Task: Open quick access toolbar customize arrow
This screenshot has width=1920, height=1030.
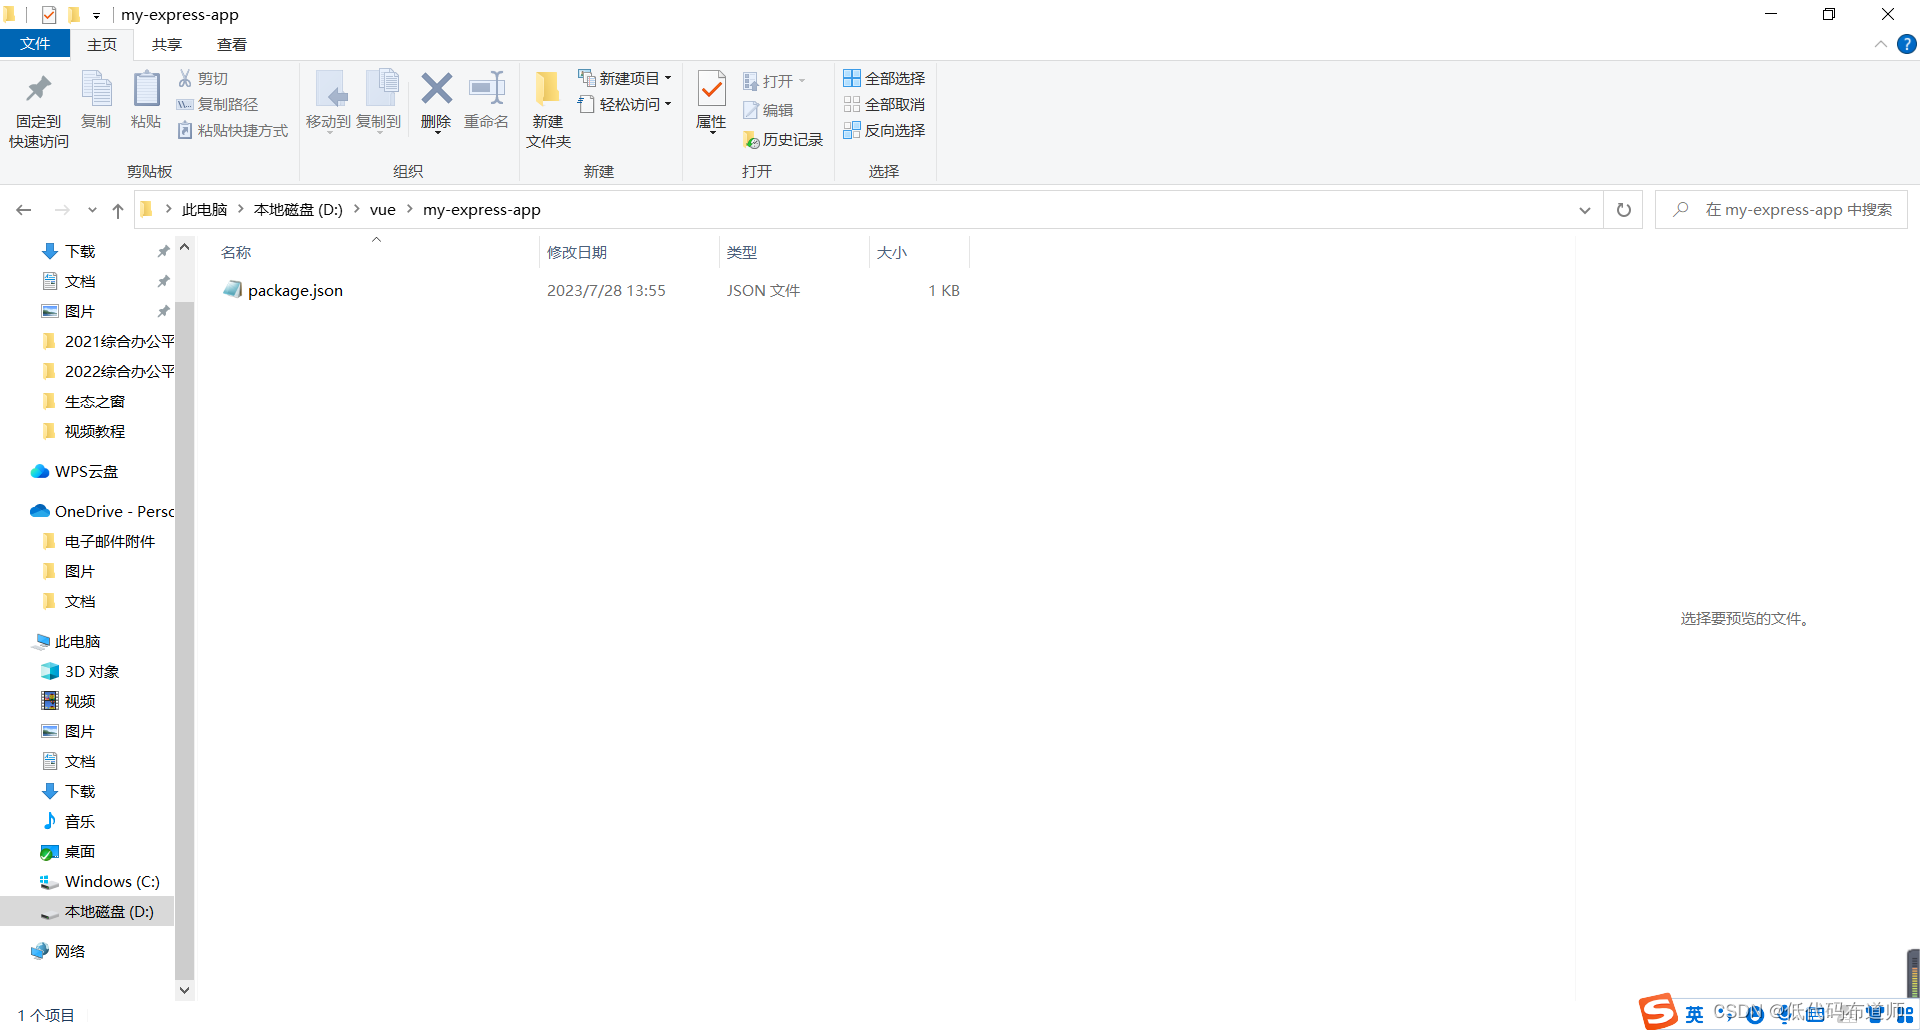Action: point(96,15)
